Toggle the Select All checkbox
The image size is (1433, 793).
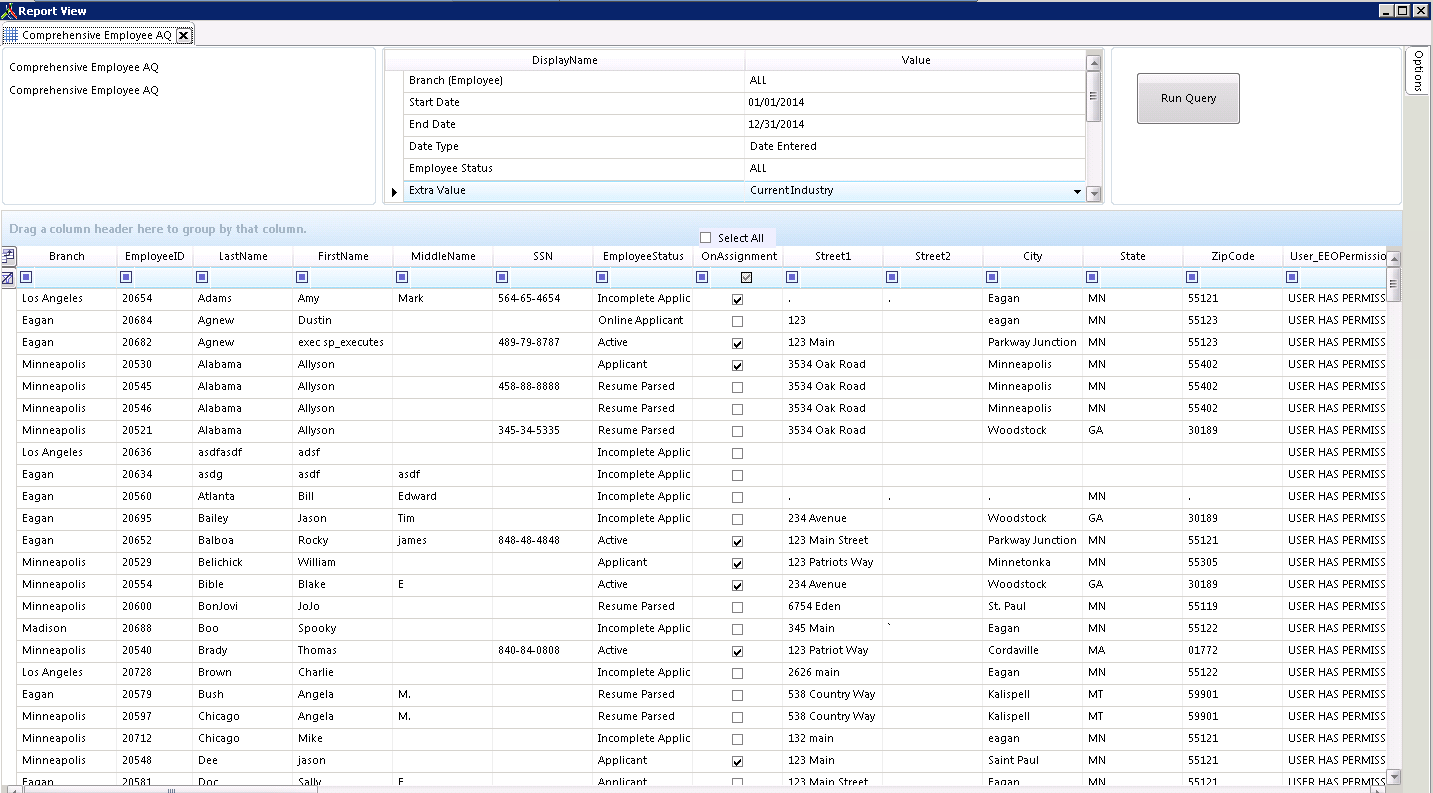[x=706, y=238]
